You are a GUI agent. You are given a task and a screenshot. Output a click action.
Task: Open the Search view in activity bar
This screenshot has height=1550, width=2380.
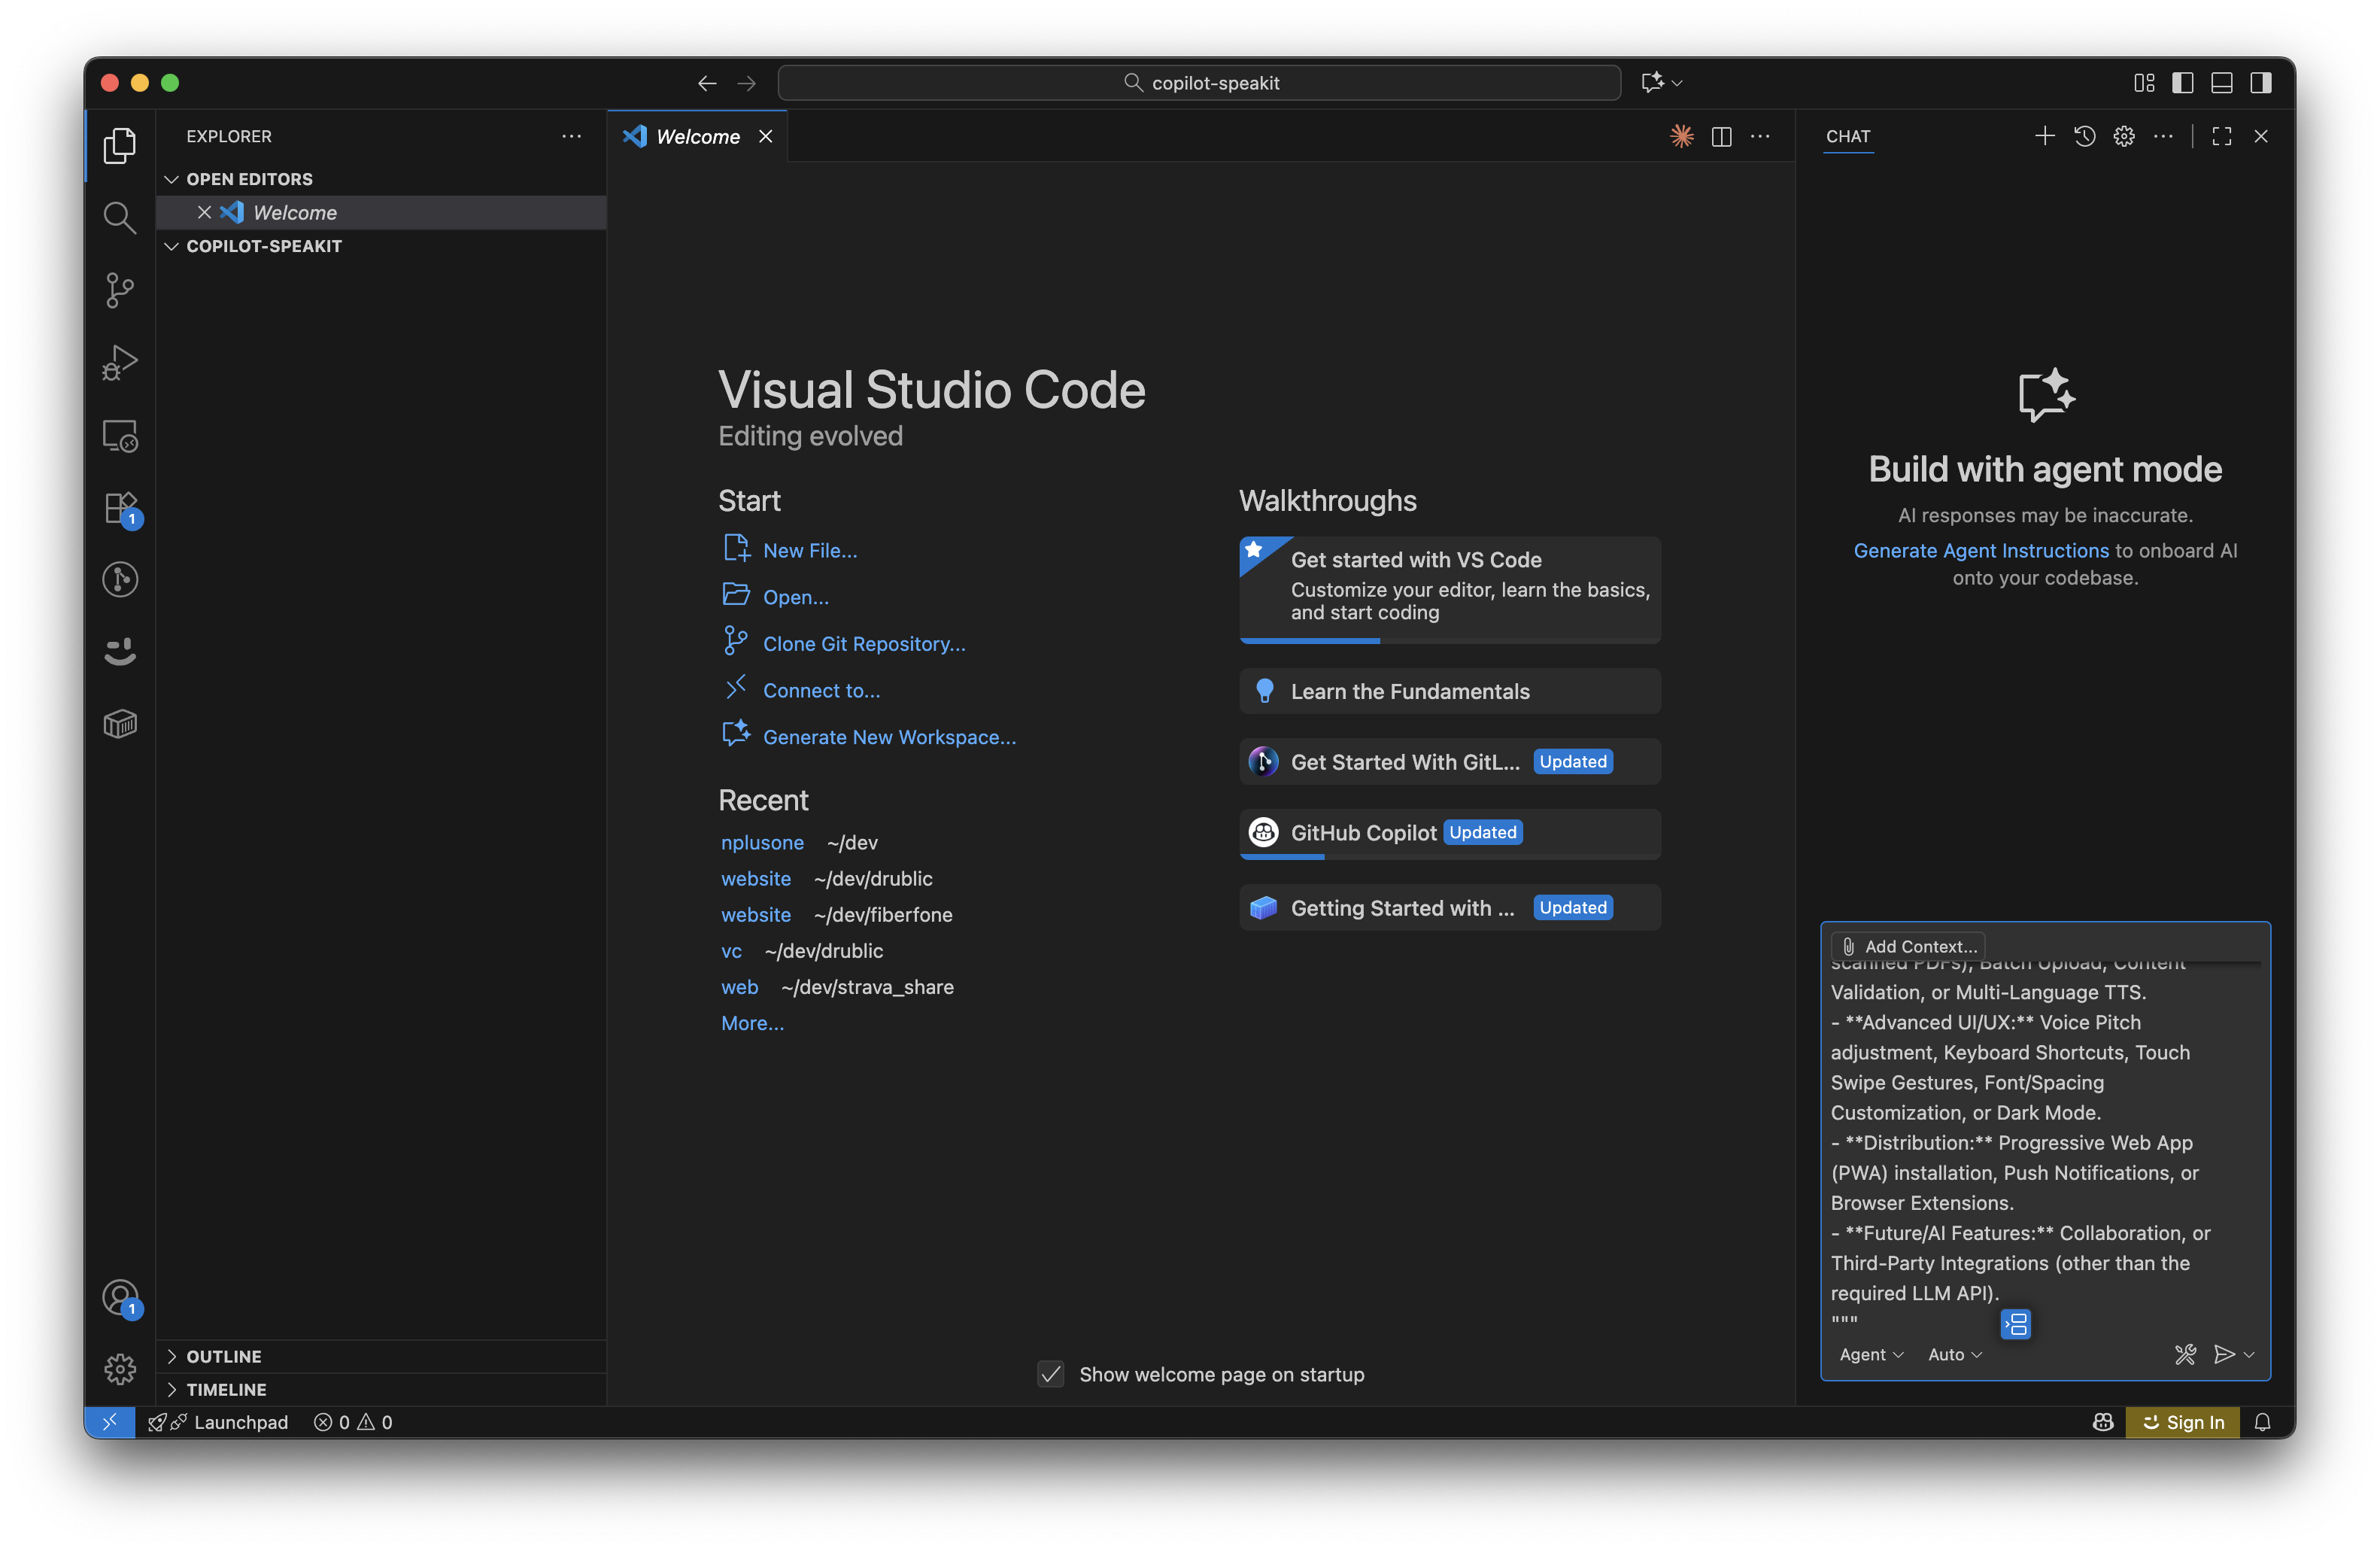click(119, 217)
